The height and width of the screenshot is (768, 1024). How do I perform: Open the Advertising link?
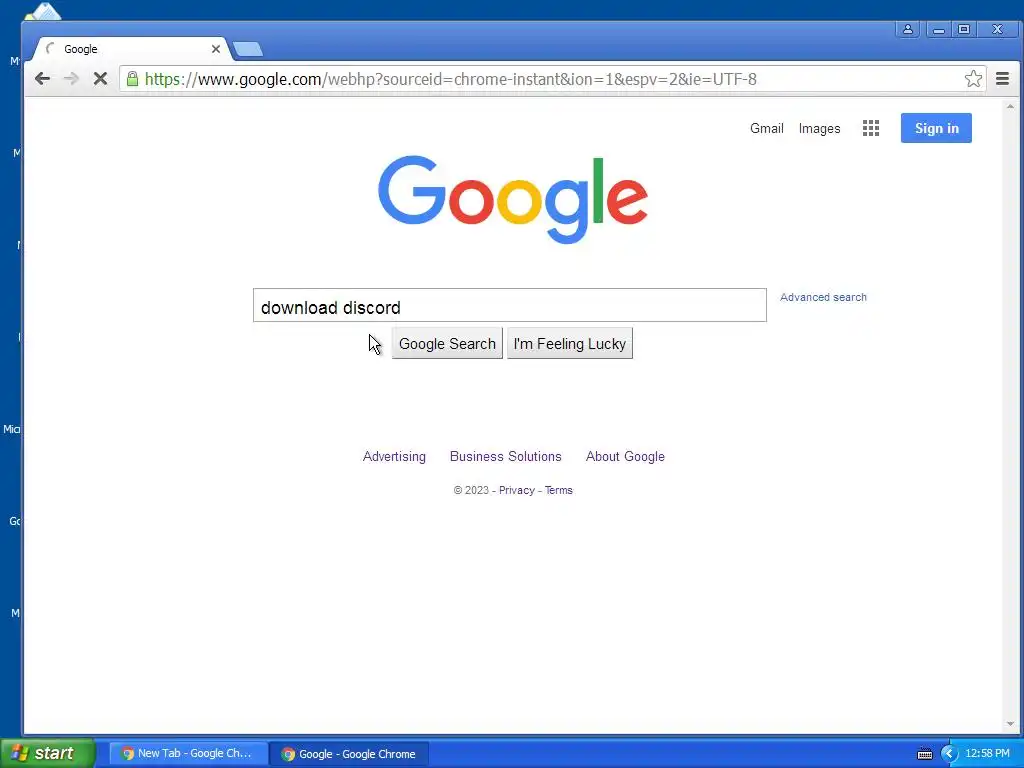pyautogui.click(x=394, y=456)
